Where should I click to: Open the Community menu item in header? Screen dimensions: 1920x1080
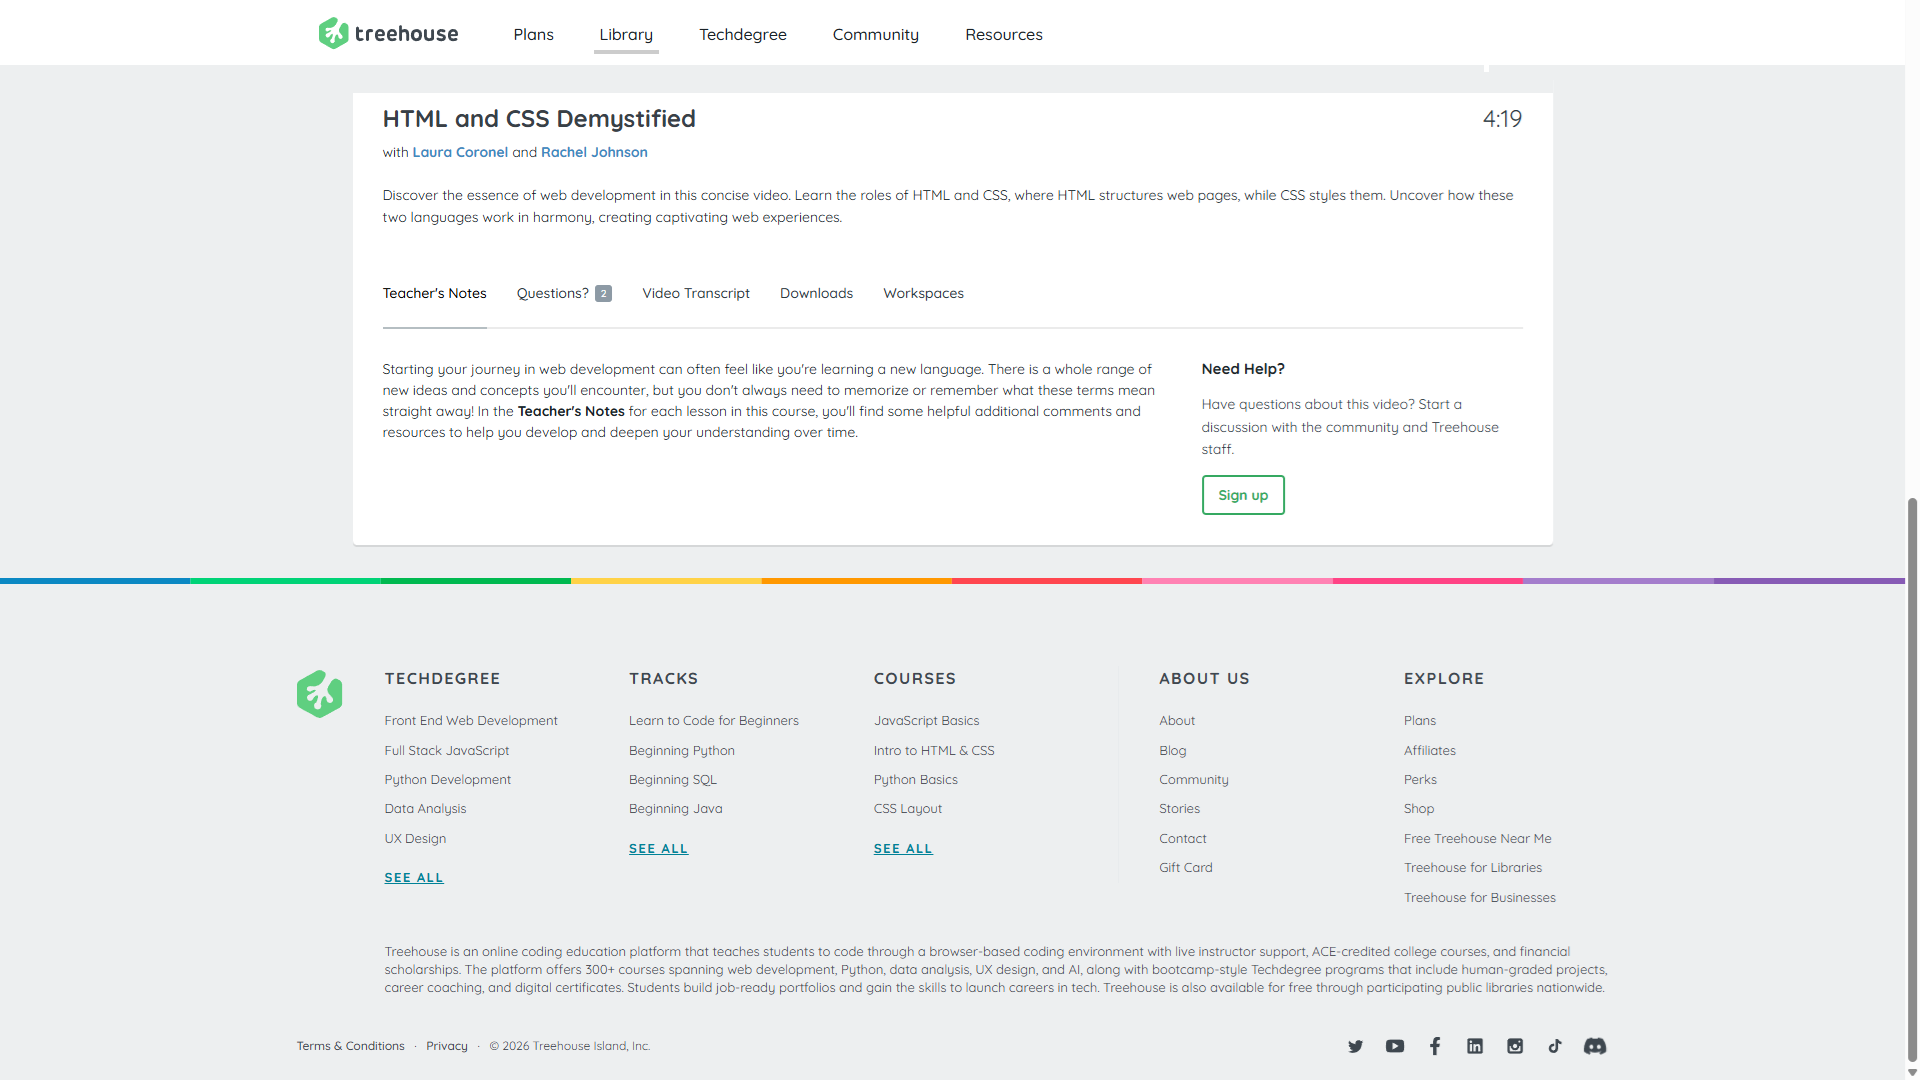(876, 34)
